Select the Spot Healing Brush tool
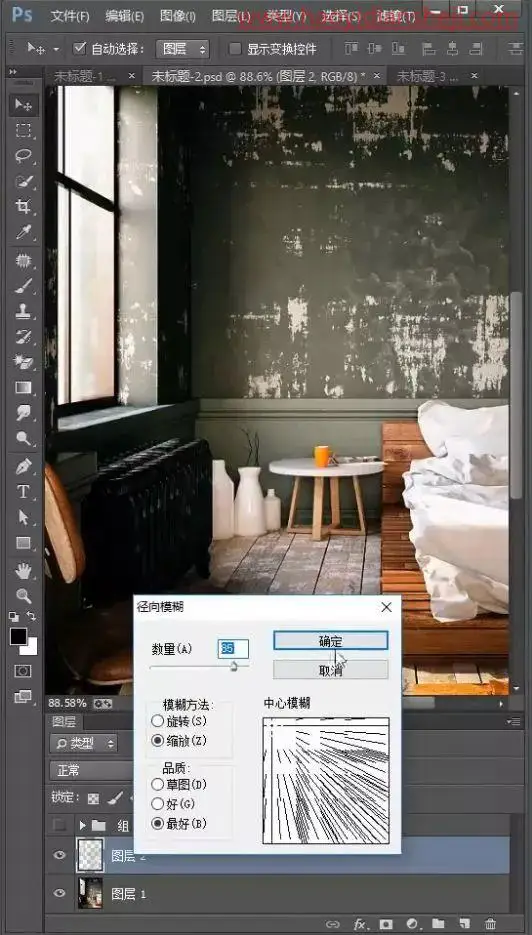This screenshot has width=532, height=935. pos(23,261)
